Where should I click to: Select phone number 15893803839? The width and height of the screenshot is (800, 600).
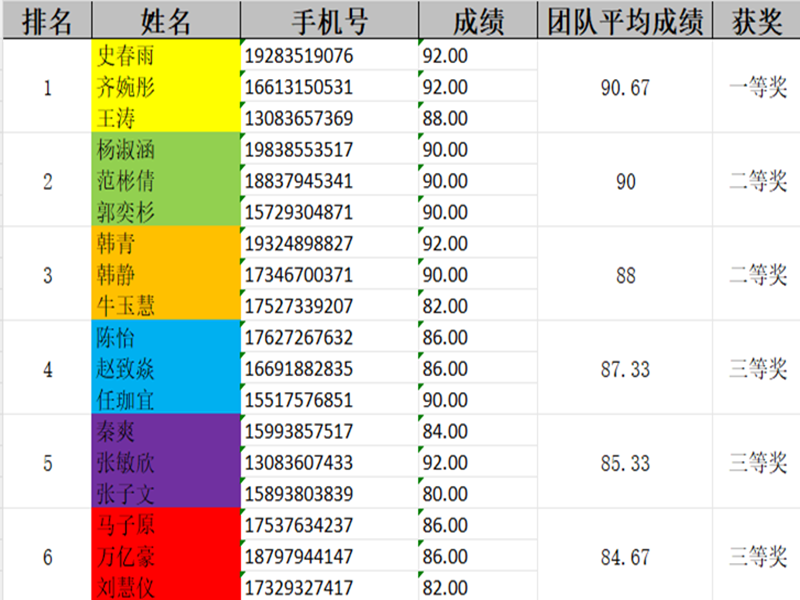tap(329, 493)
